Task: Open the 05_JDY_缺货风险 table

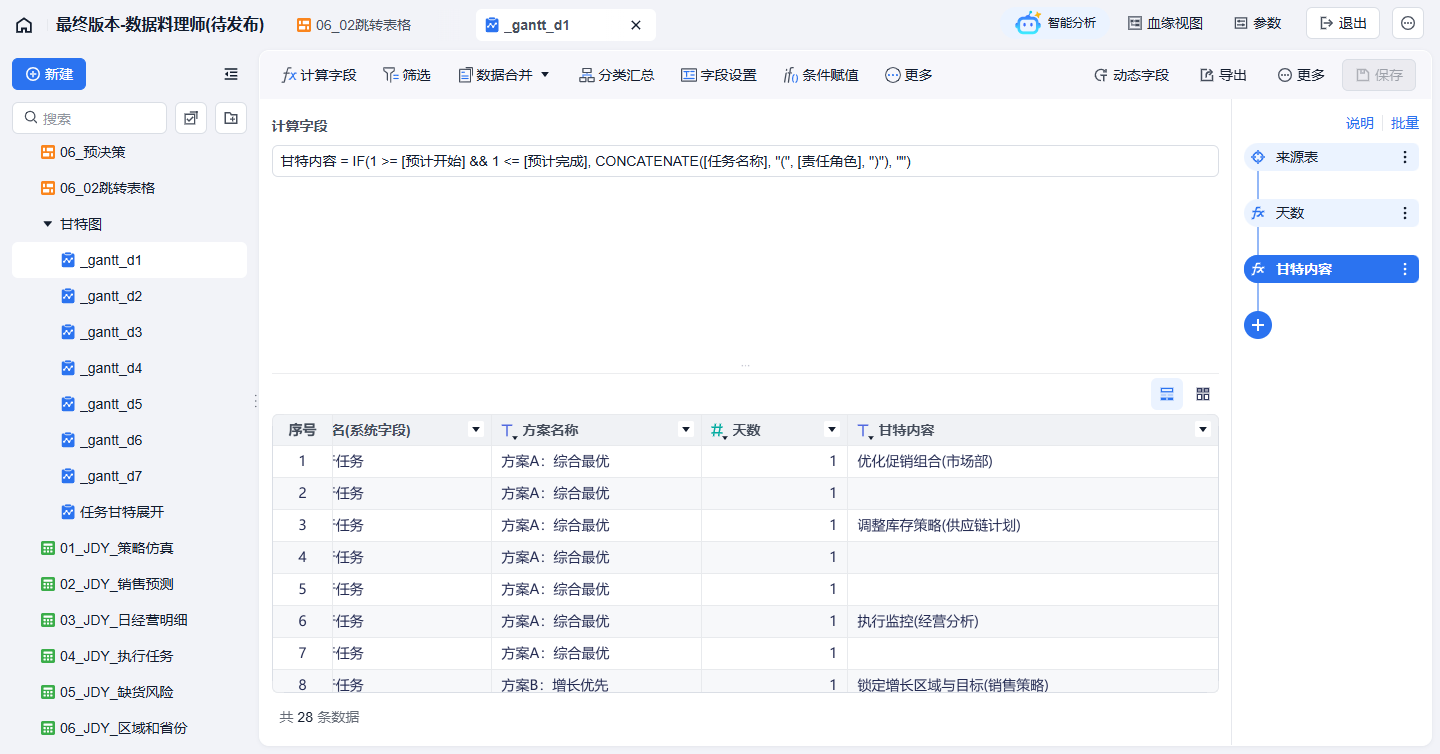Action: tap(129, 692)
